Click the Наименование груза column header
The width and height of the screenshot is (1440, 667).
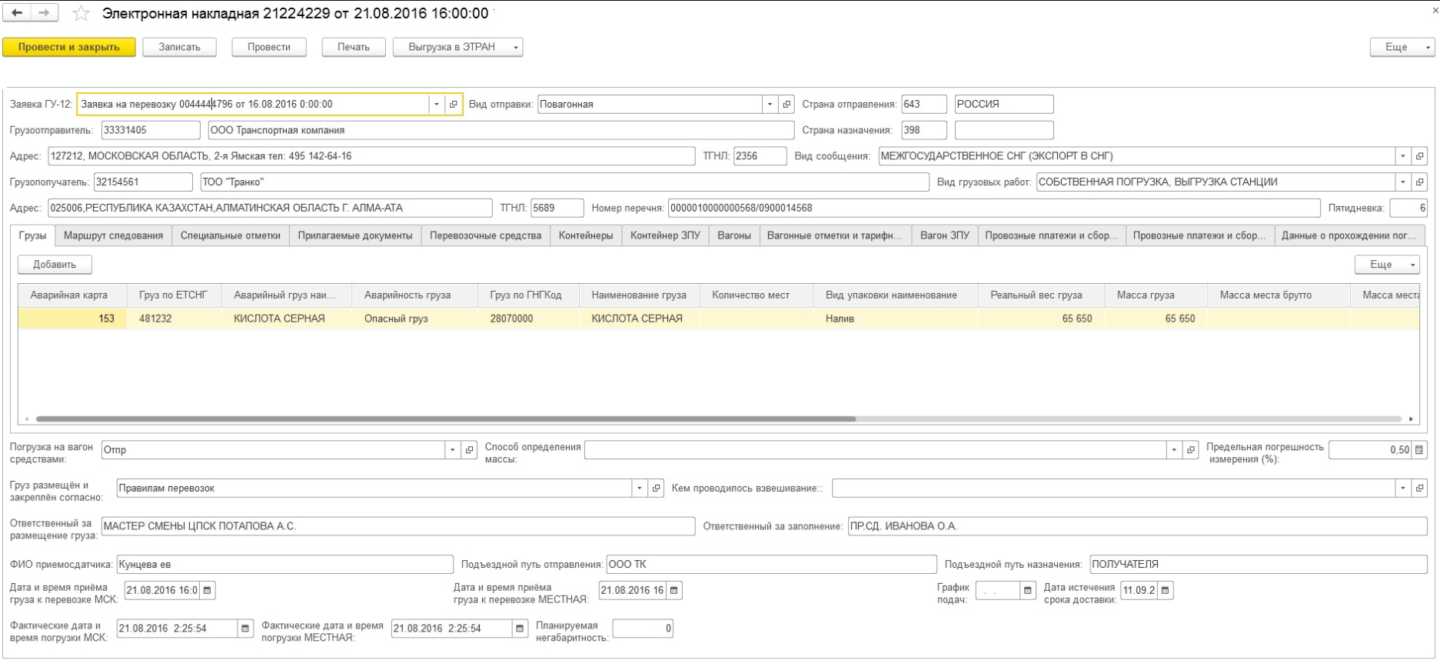pos(640,295)
